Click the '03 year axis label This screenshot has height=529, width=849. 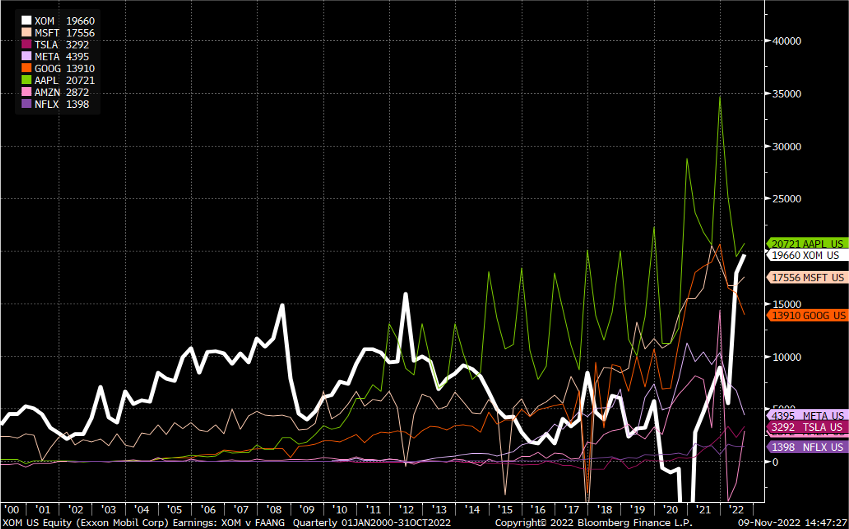pos(110,510)
